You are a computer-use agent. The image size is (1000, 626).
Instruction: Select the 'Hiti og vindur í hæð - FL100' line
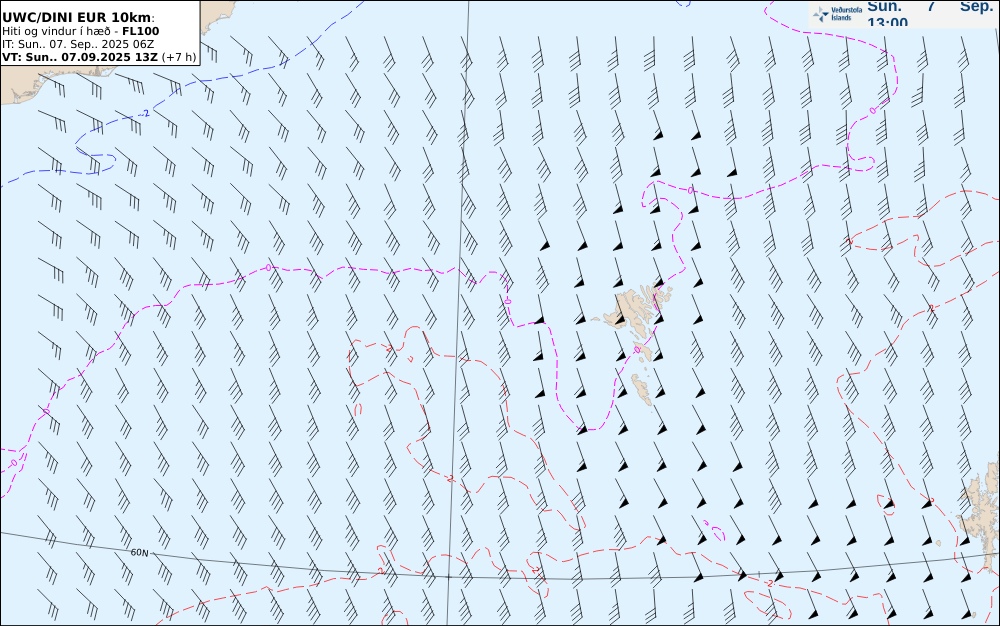pos(80,31)
